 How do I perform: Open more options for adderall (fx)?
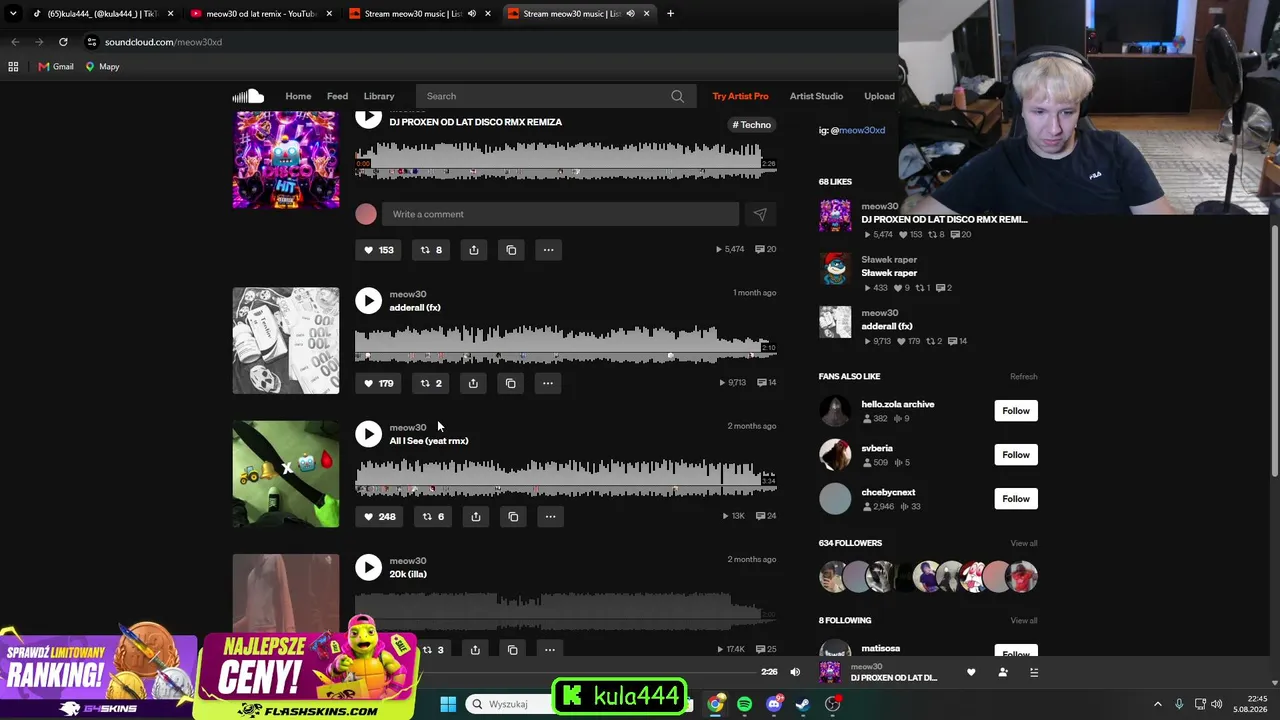pos(547,383)
